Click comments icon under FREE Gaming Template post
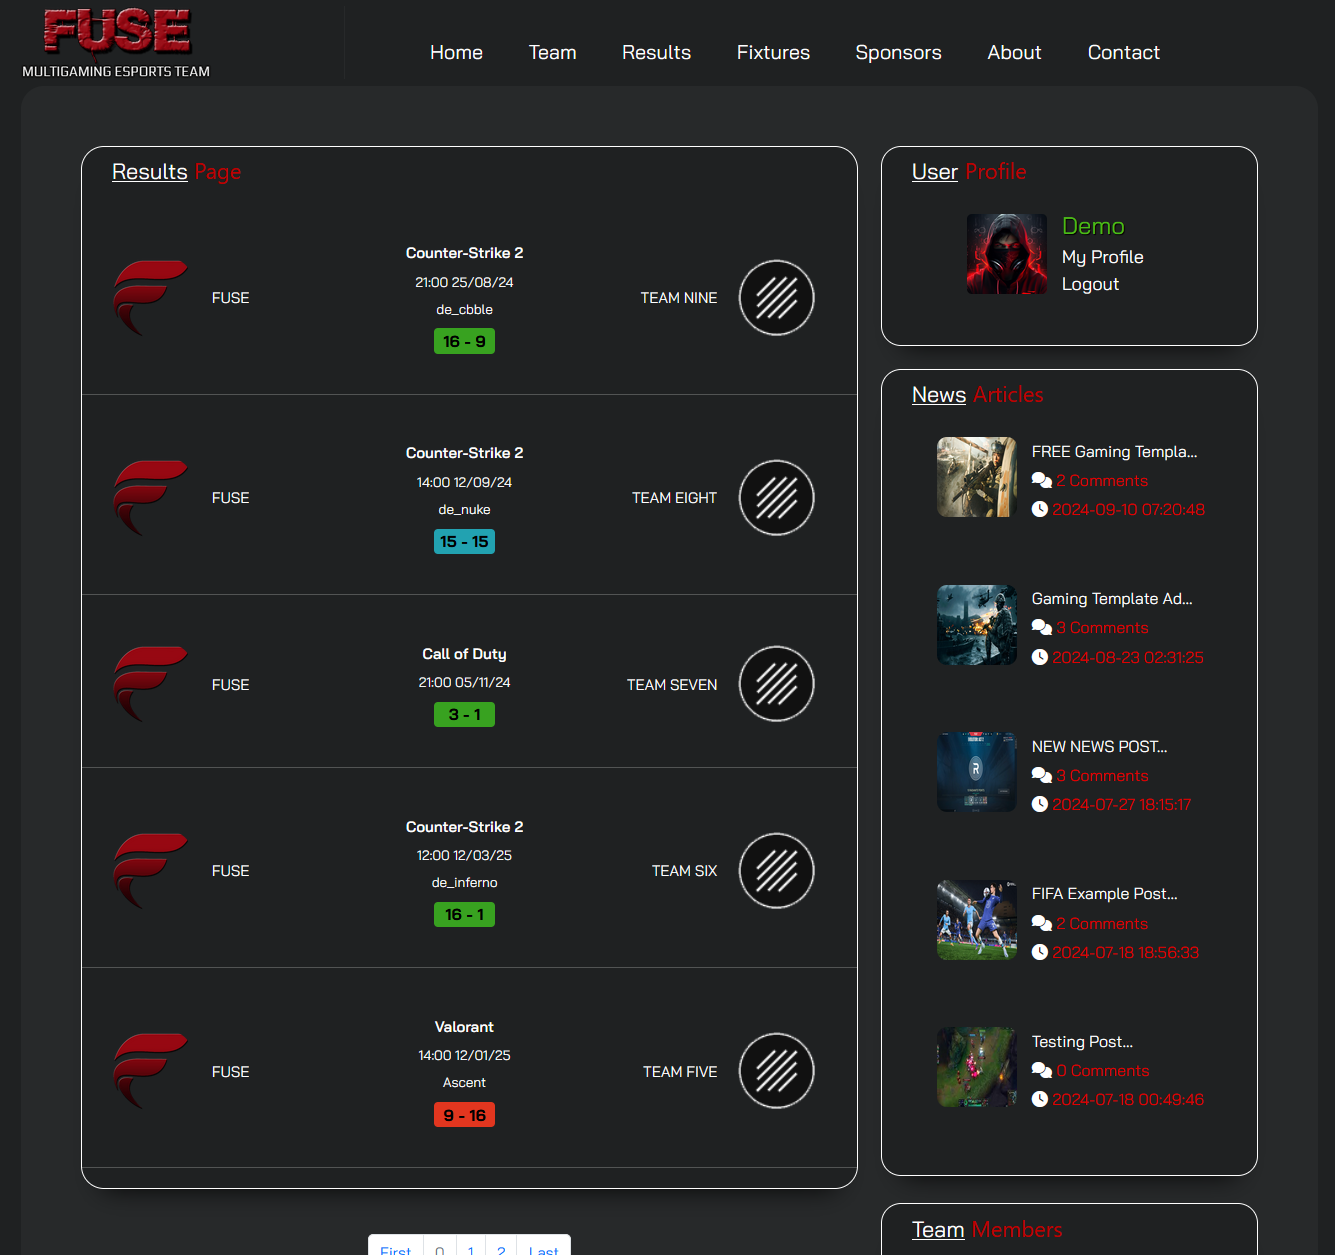 (1041, 481)
